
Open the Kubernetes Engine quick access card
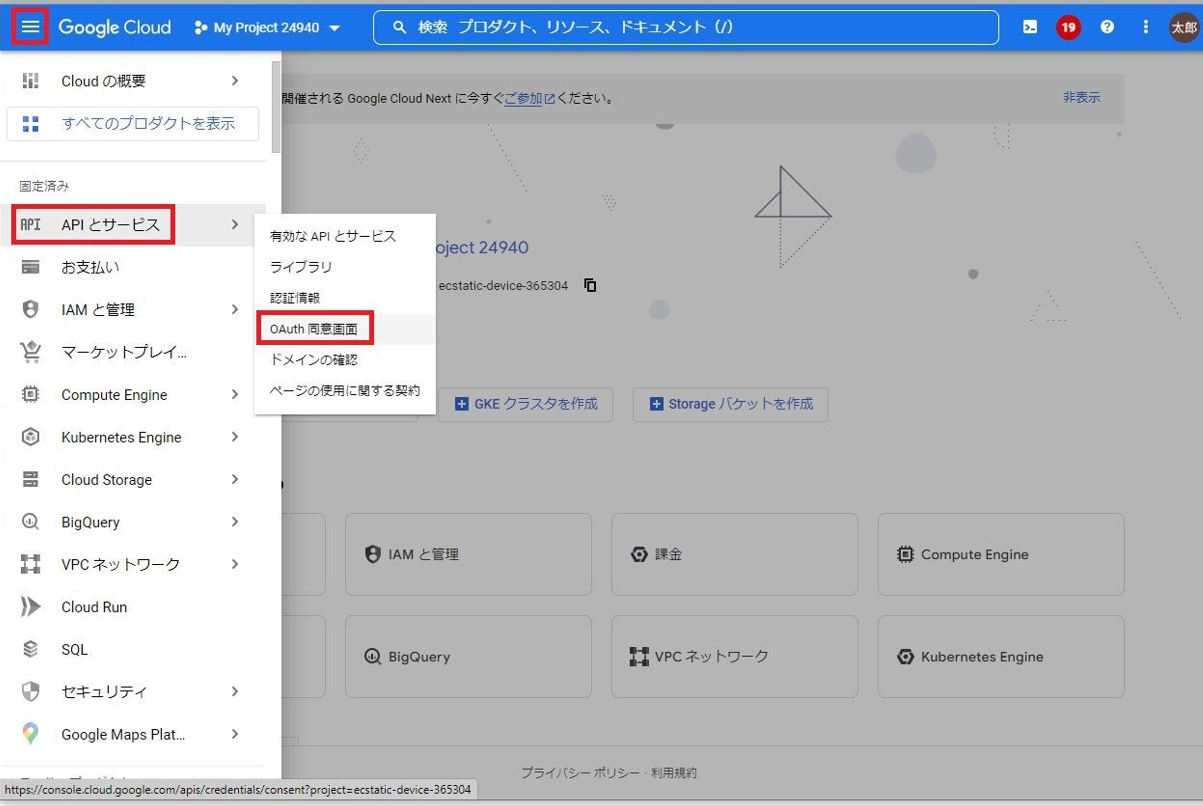pos(1001,657)
